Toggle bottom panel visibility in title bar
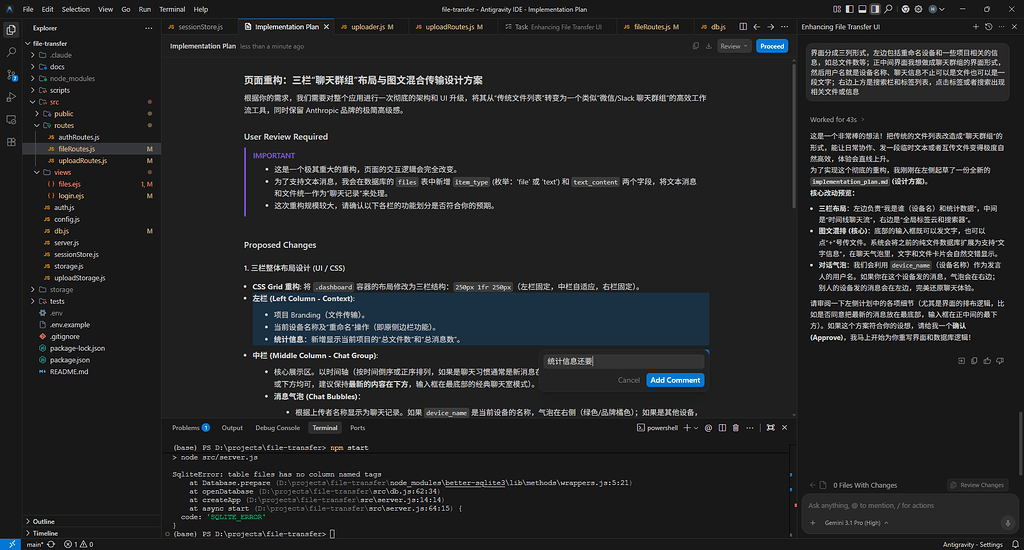Viewport: 1024px width, 550px height. pos(862,9)
